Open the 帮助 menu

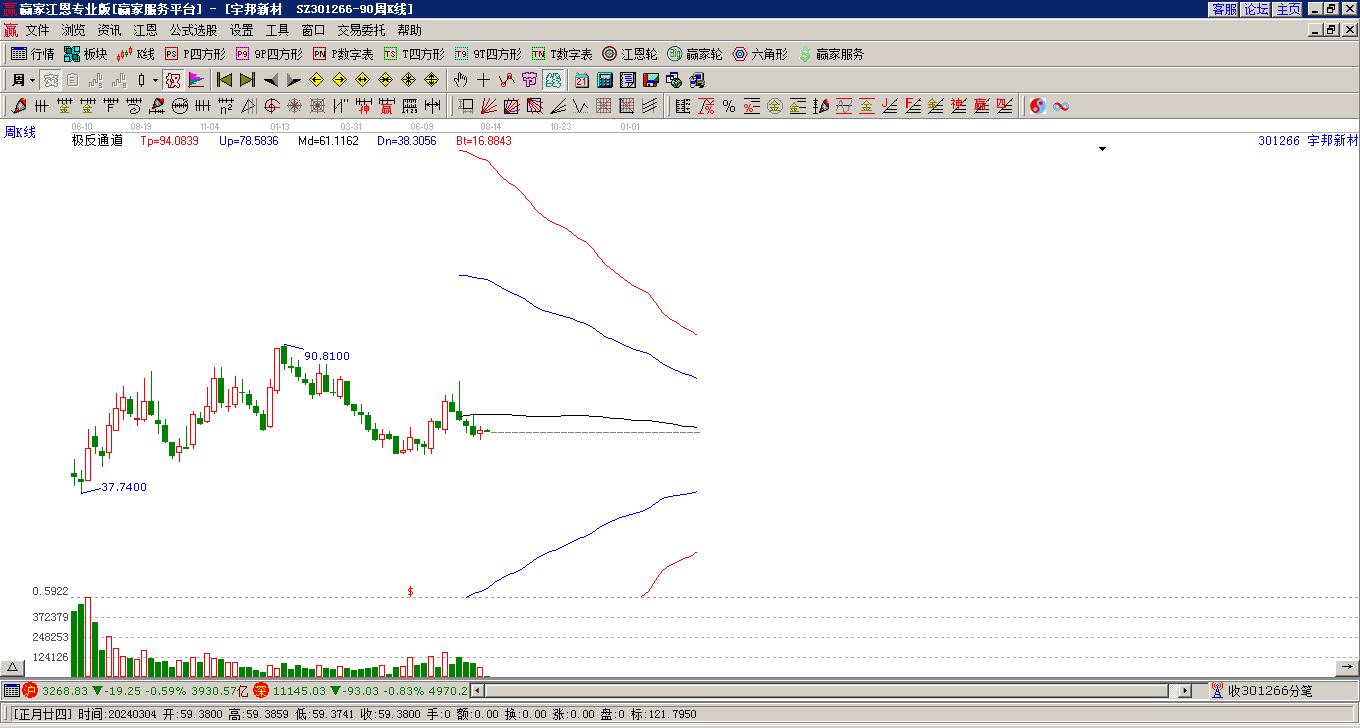tap(409, 31)
